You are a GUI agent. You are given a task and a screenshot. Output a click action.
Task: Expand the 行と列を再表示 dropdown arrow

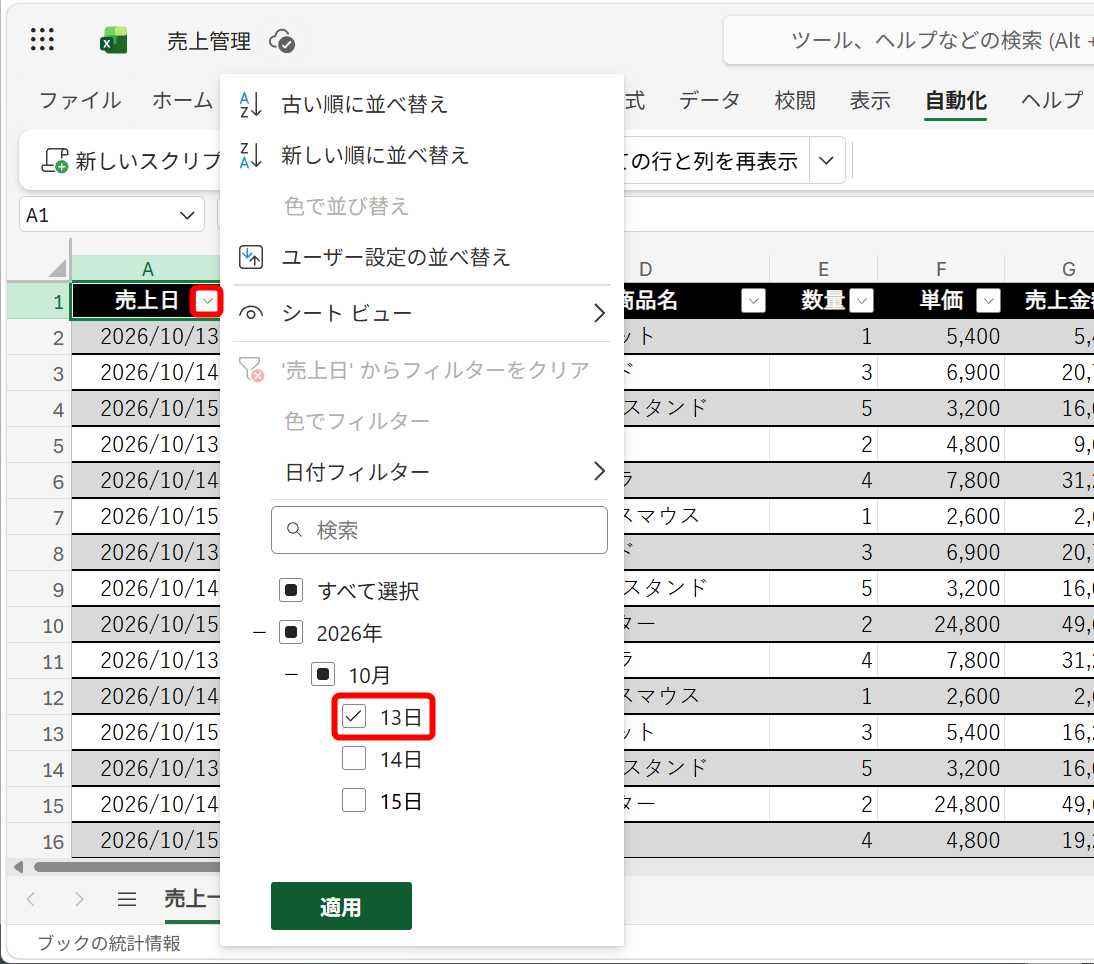[827, 161]
